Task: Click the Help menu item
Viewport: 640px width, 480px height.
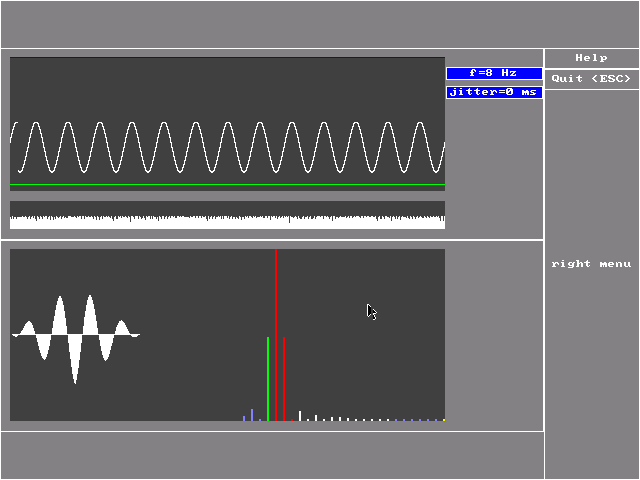Action: tap(591, 58)
